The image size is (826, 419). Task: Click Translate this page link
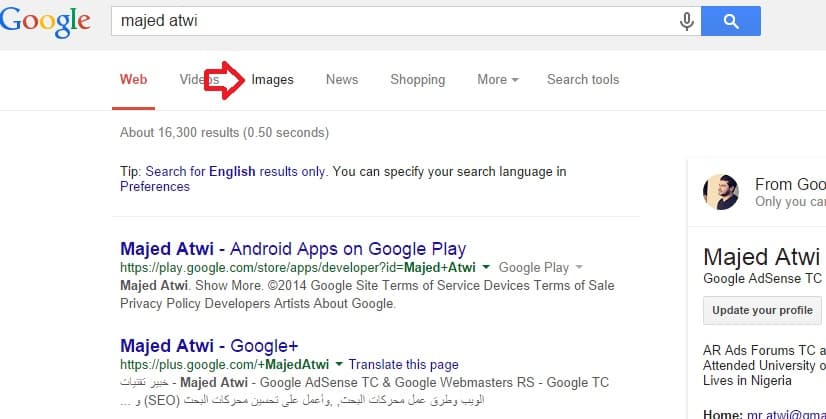click(x=404, y=364)
